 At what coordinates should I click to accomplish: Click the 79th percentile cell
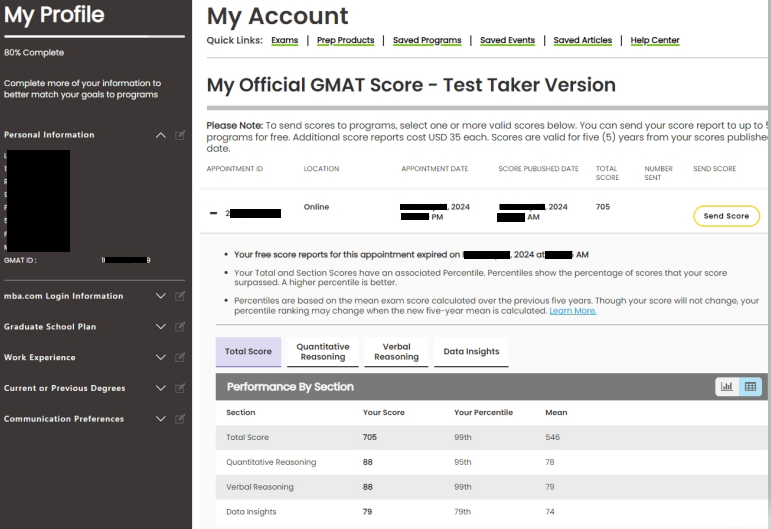point(462,512)
